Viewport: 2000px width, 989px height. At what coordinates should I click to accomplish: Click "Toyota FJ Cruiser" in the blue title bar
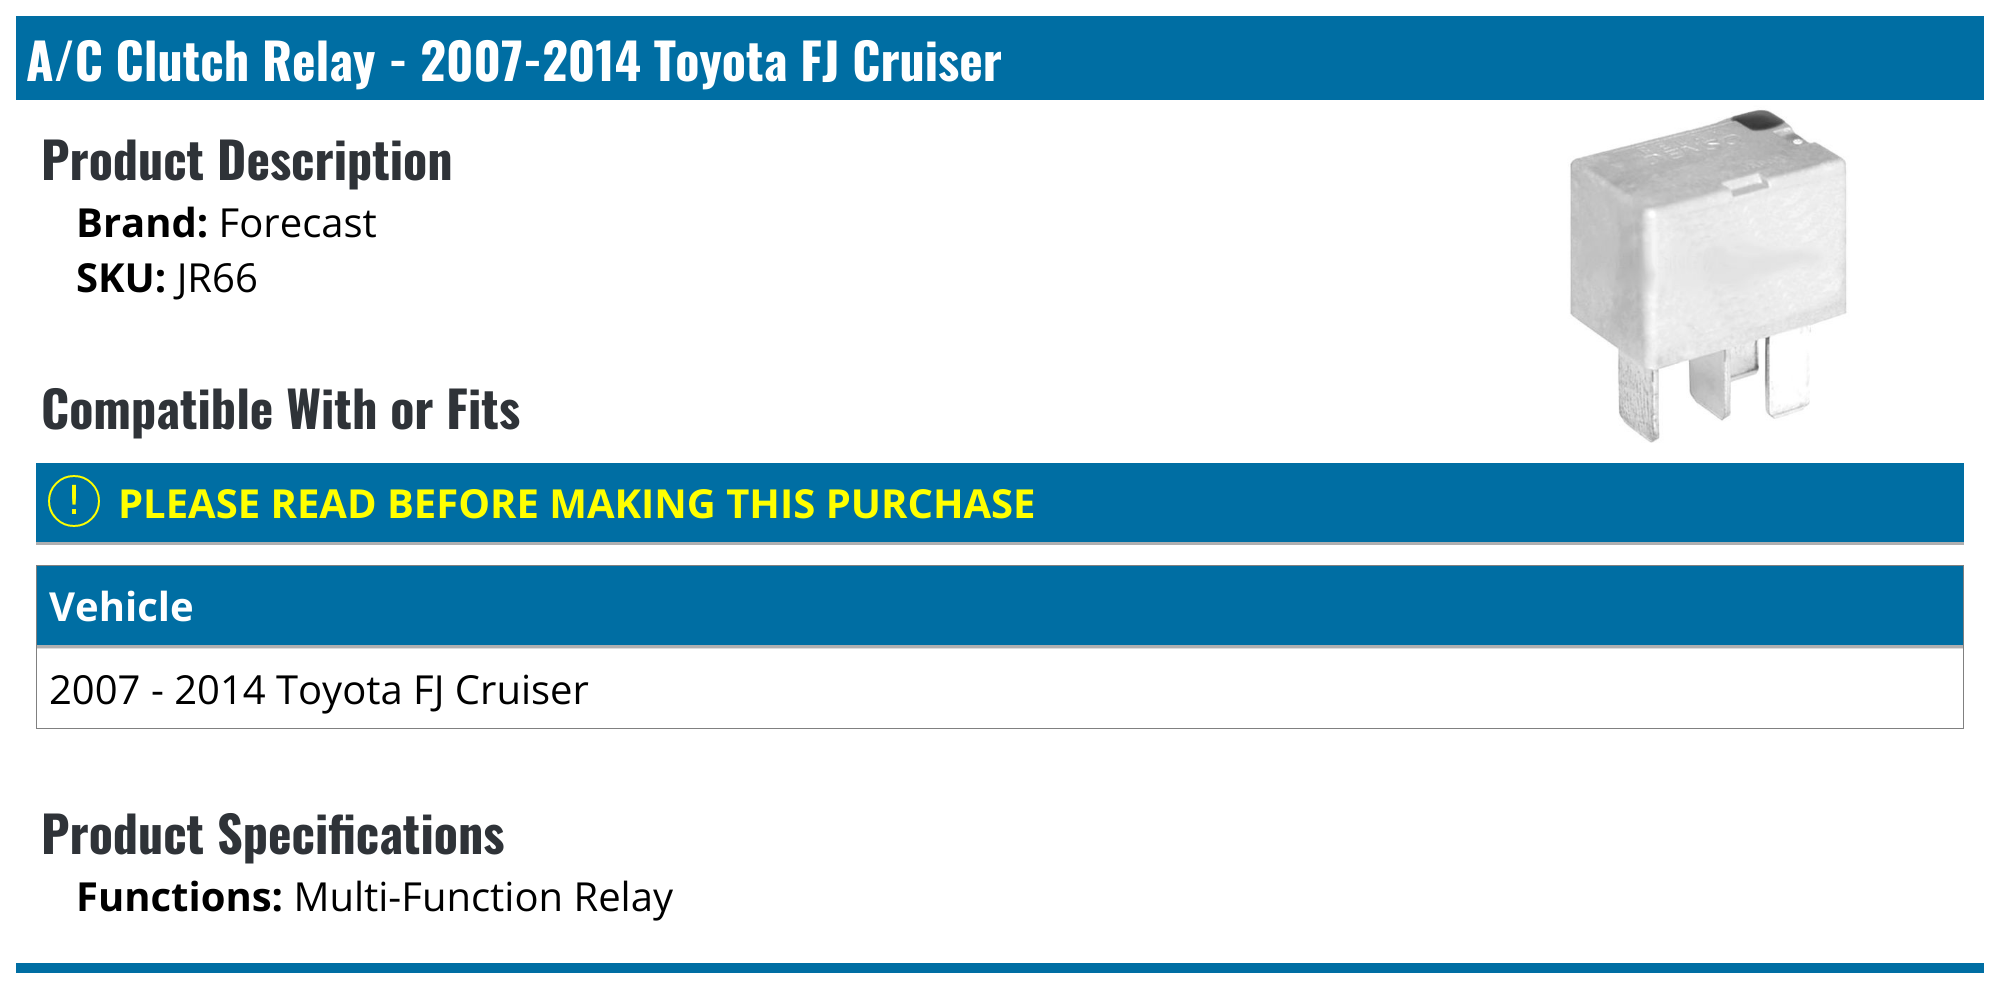click(827, 61)
